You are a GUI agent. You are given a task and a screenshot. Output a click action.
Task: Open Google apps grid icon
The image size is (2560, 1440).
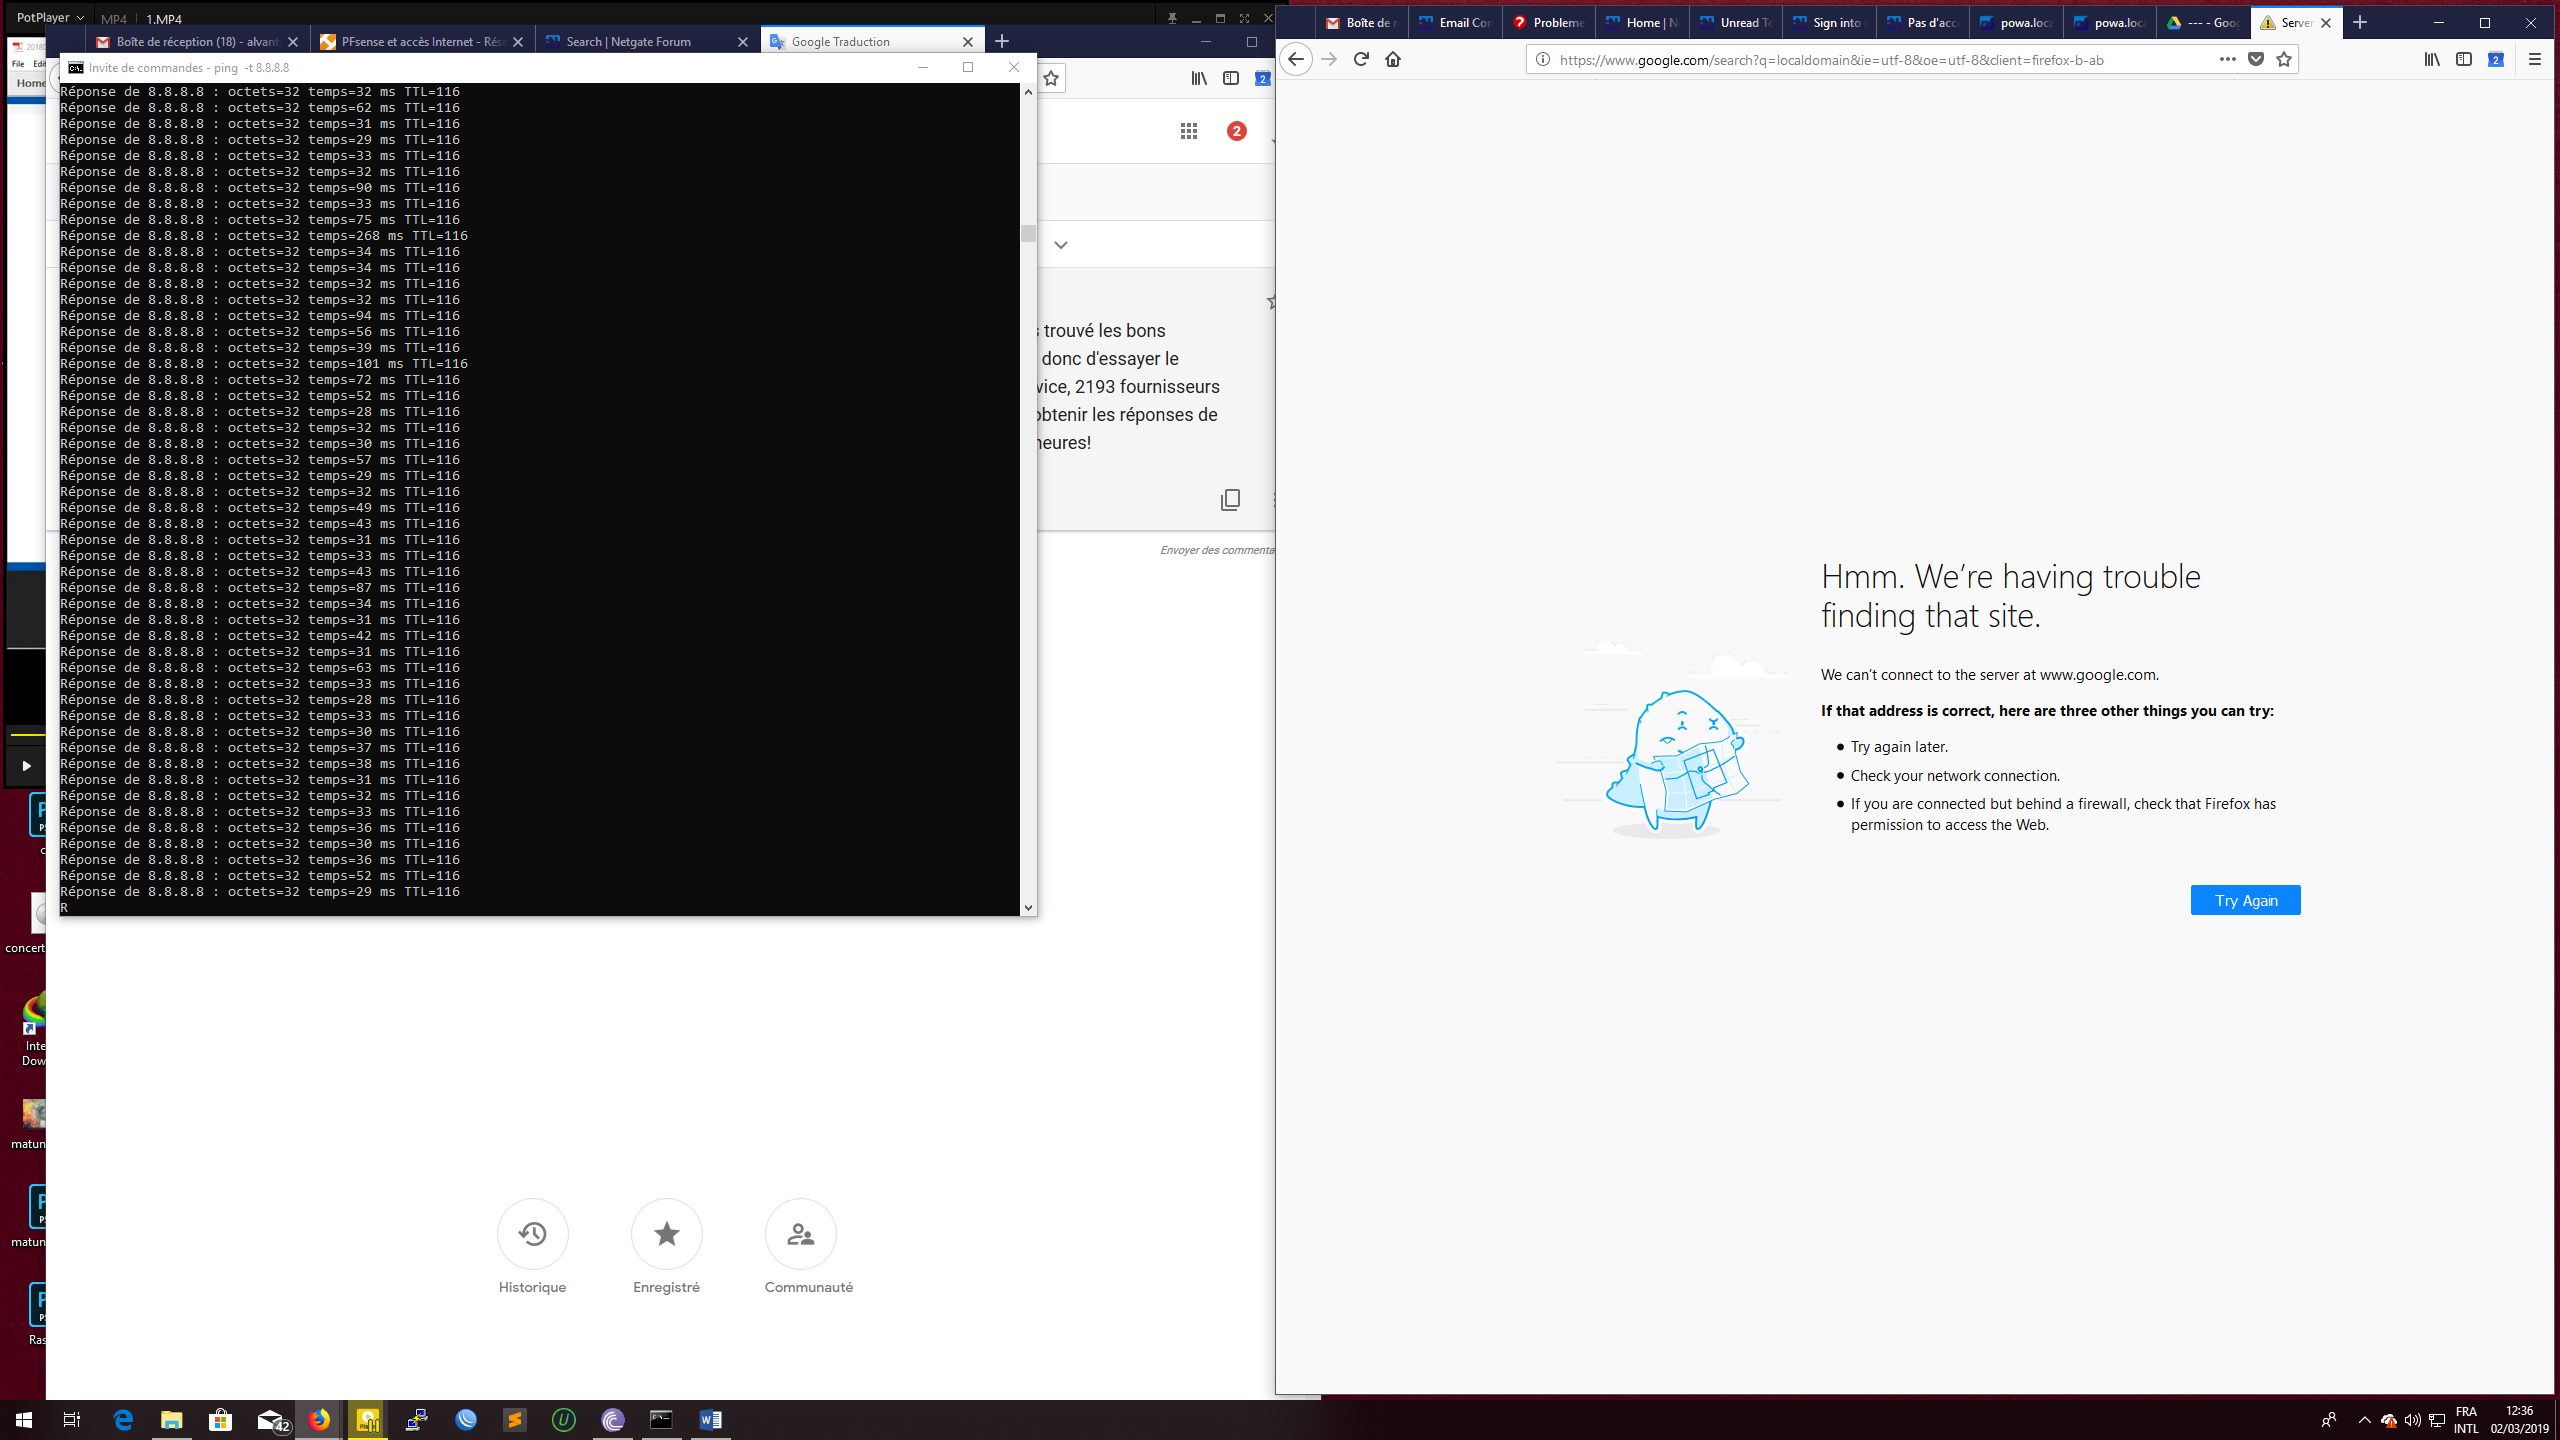point(1188,131)
